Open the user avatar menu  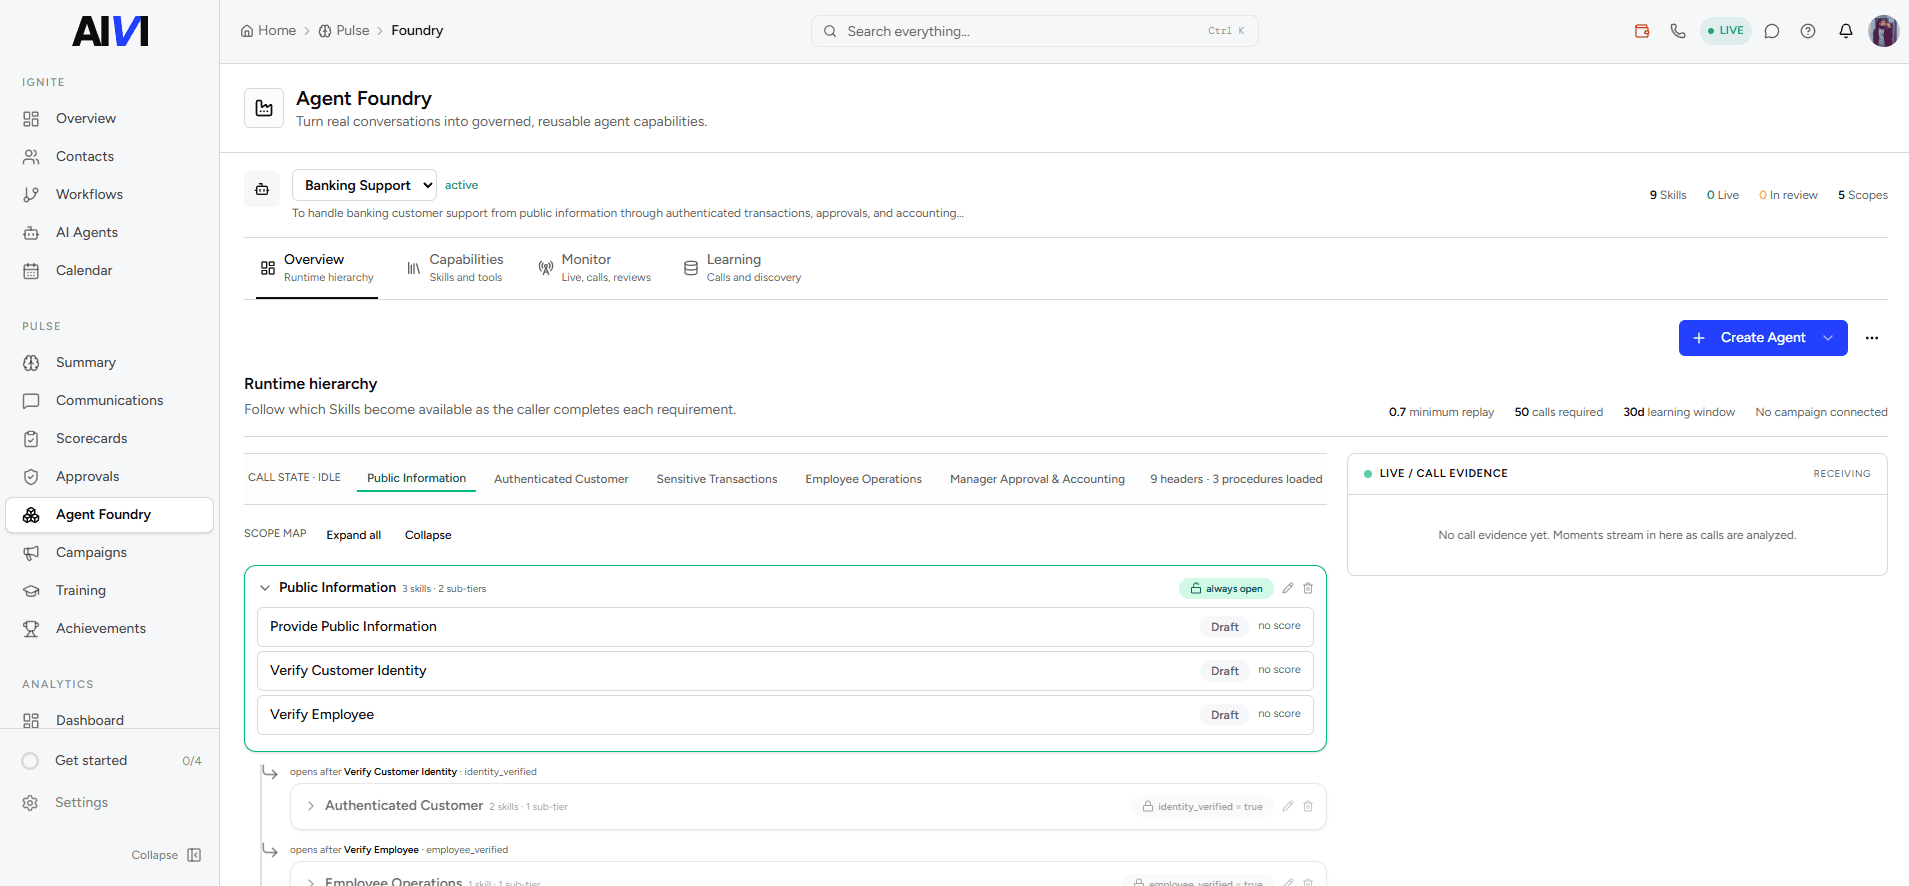1884,31
